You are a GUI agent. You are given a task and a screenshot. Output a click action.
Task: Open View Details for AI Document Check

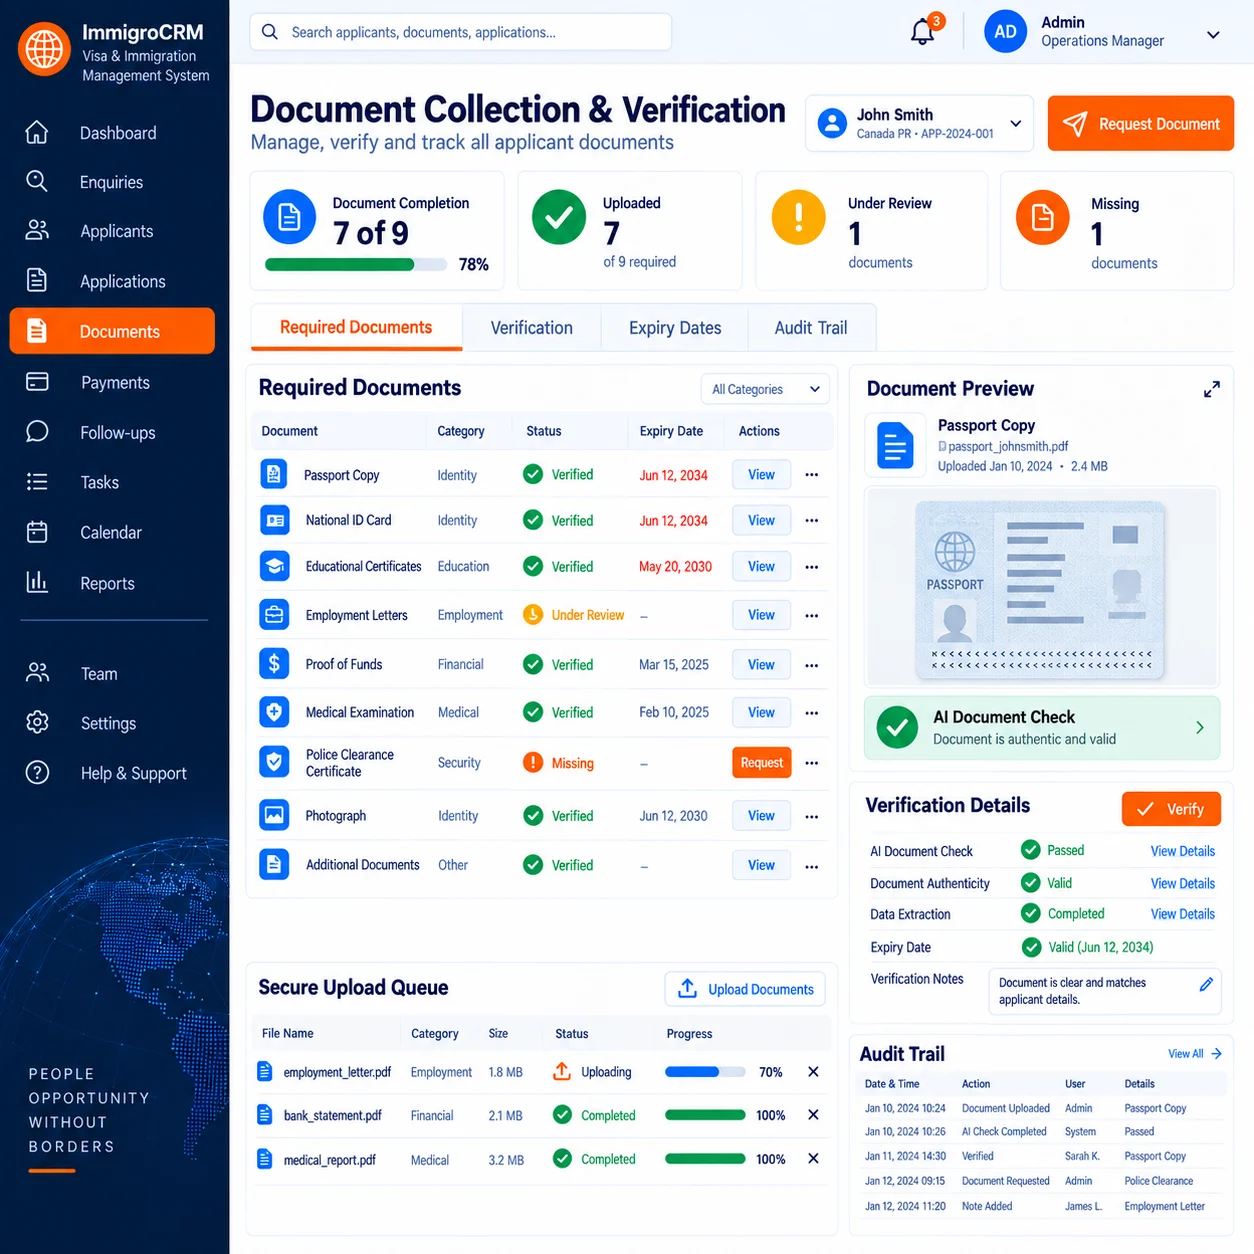click(x=1182, y=851)
